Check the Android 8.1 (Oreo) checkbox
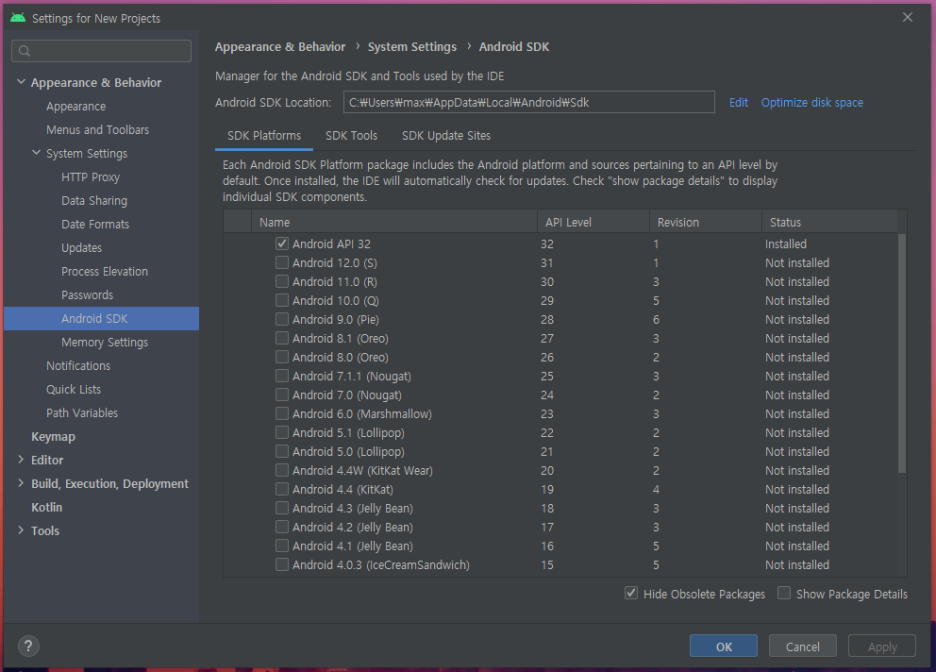Viewport: 936px width, 672px height. click(282, 338)
